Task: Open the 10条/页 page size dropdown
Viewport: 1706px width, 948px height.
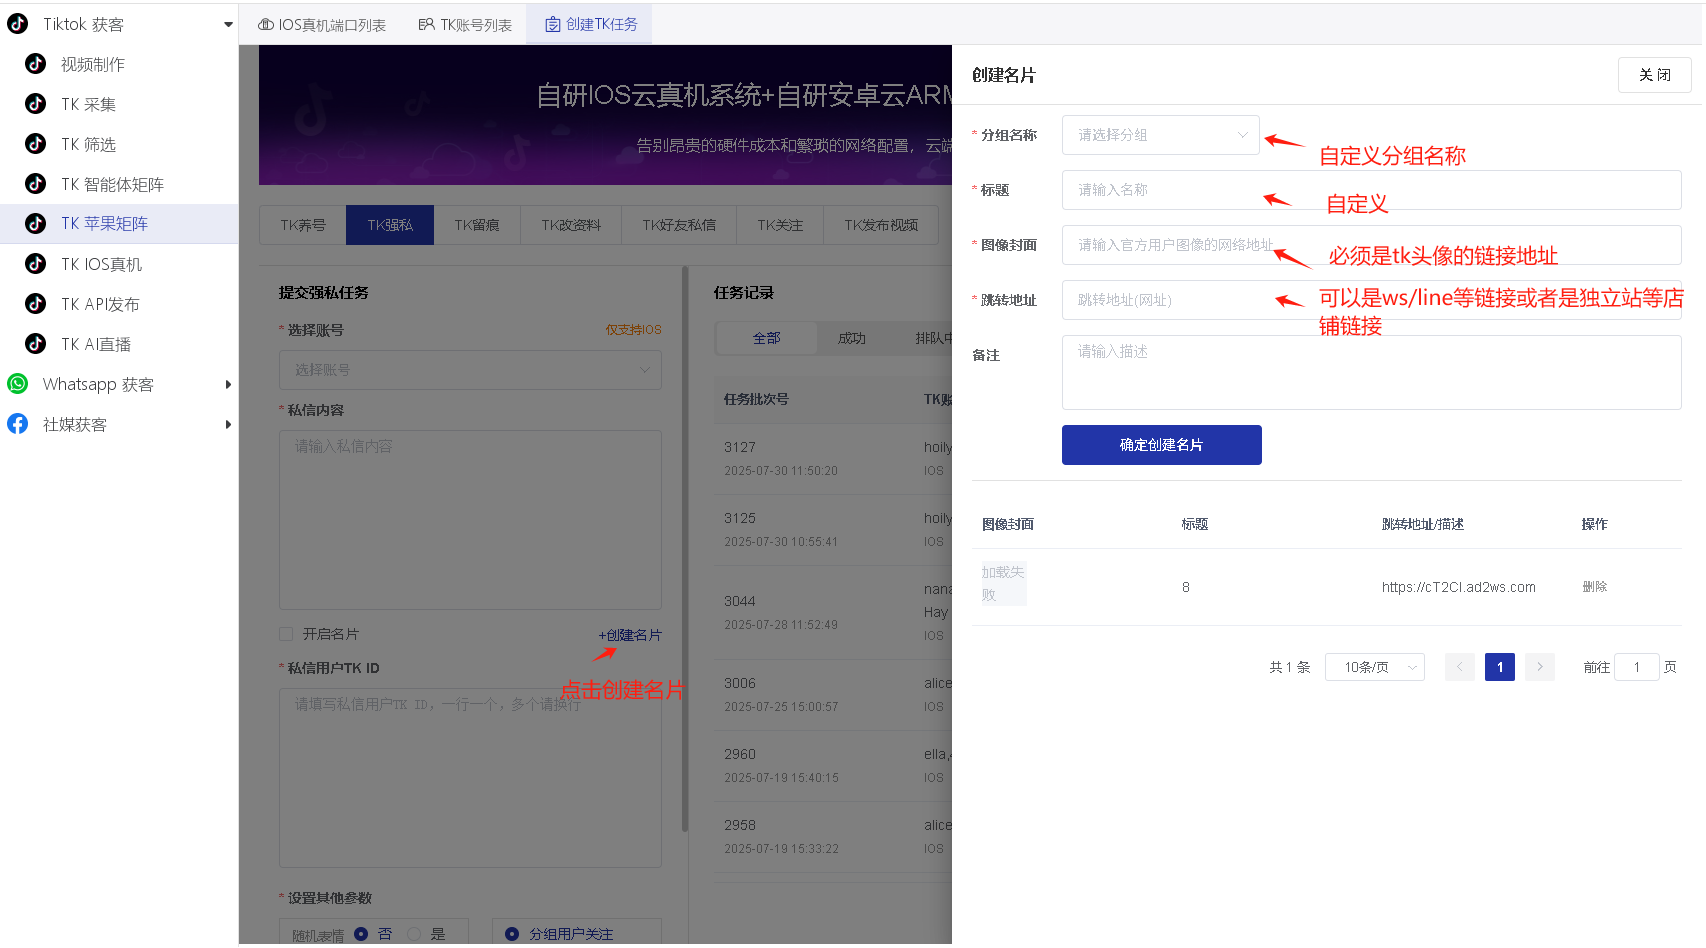Action: click(1374, 666)
